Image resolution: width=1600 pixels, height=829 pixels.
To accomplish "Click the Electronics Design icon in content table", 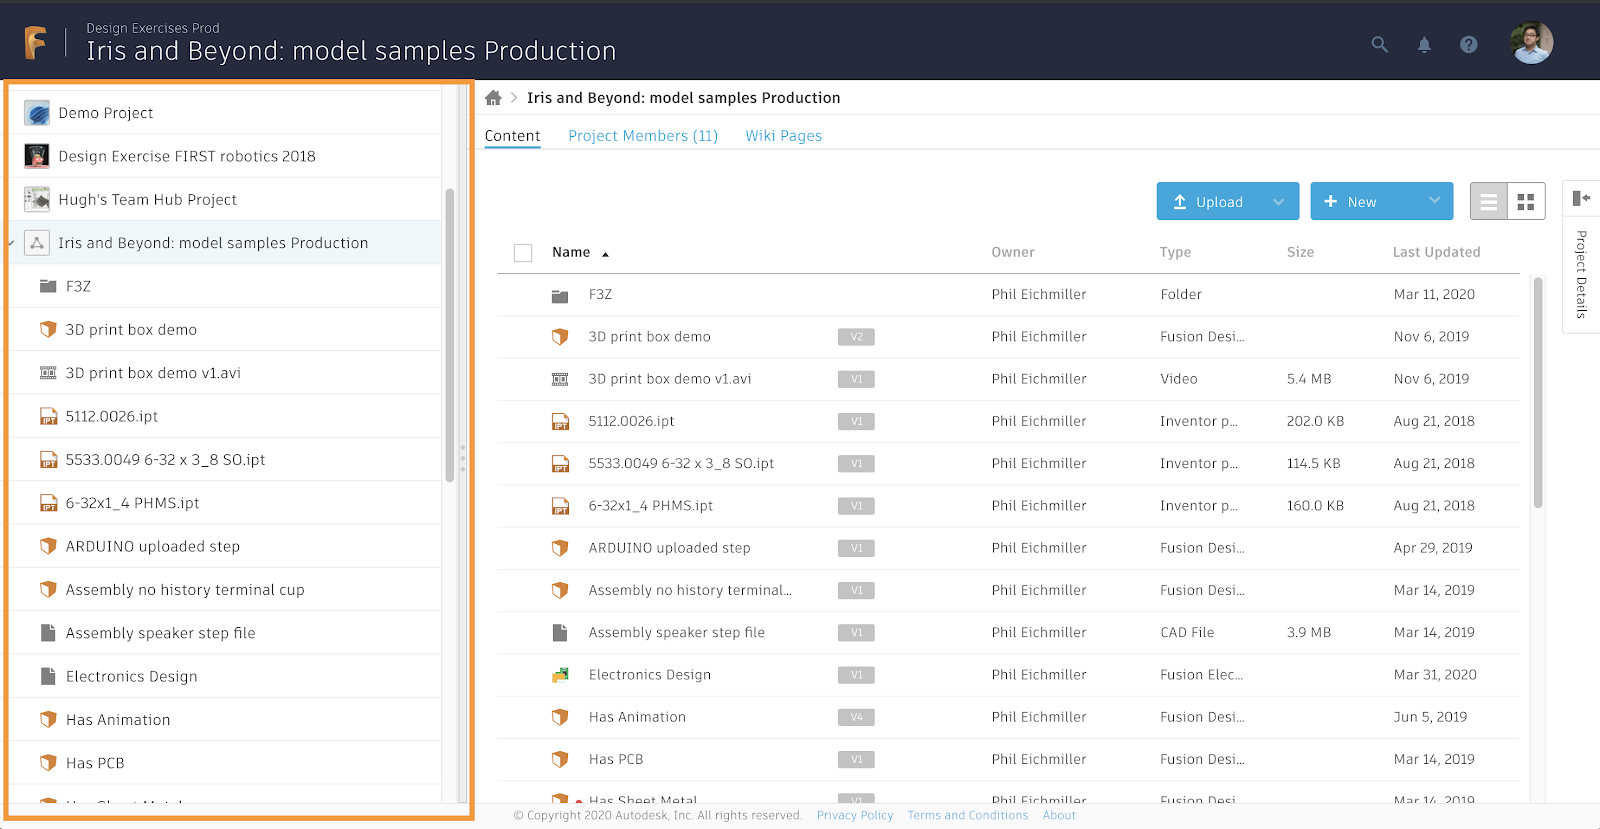I will 560,675.
